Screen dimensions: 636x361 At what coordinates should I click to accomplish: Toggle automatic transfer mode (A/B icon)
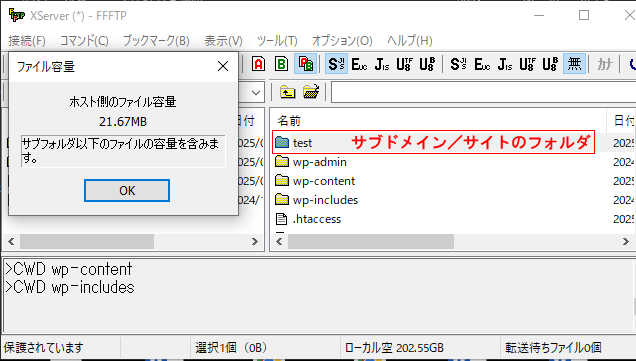pos(305,64)
